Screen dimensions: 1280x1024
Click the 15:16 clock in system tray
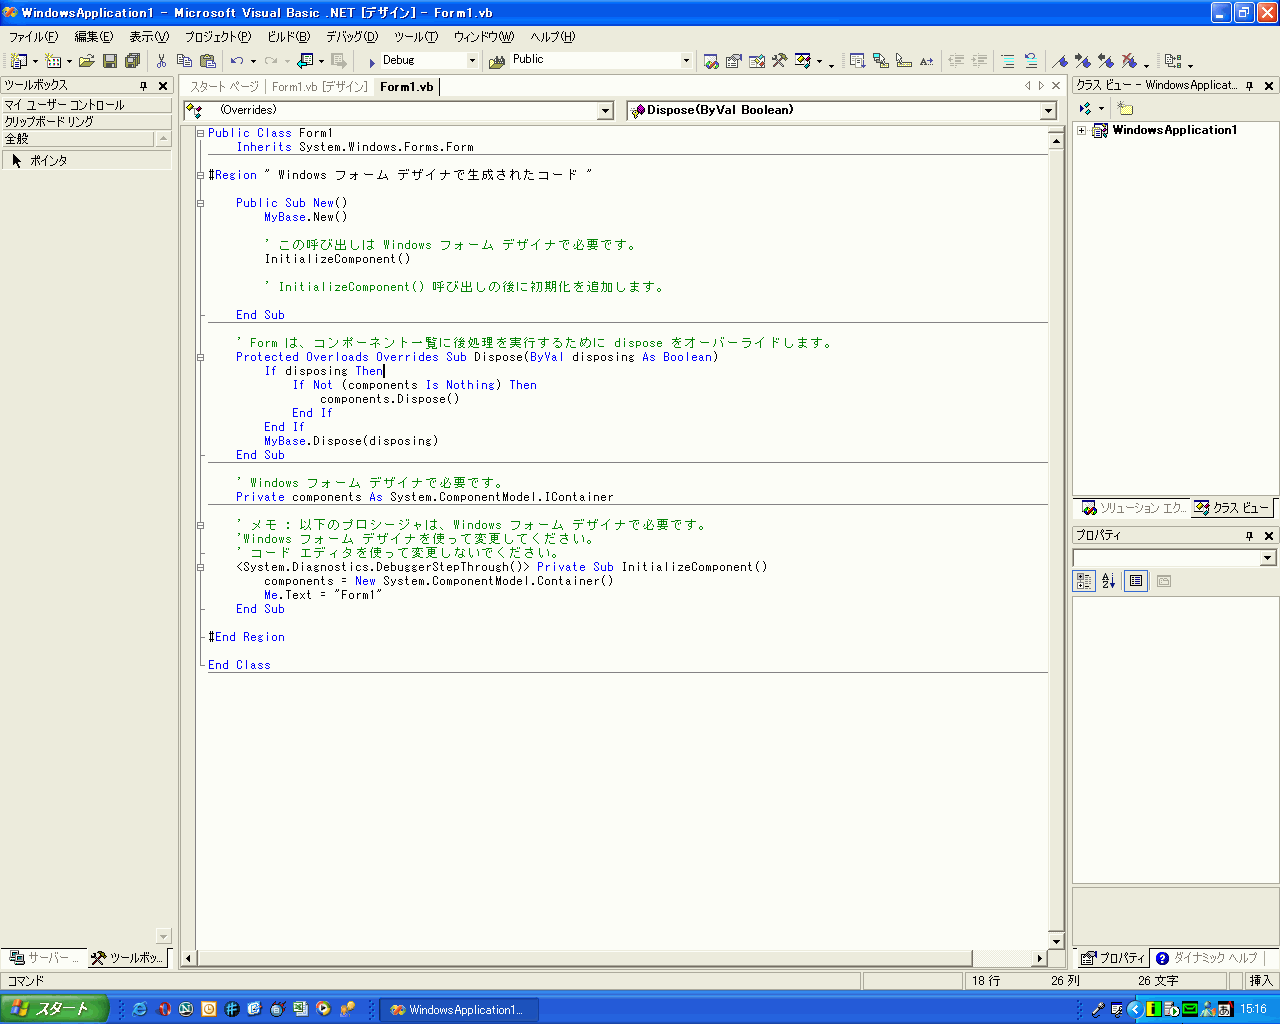point(1254,1009)
